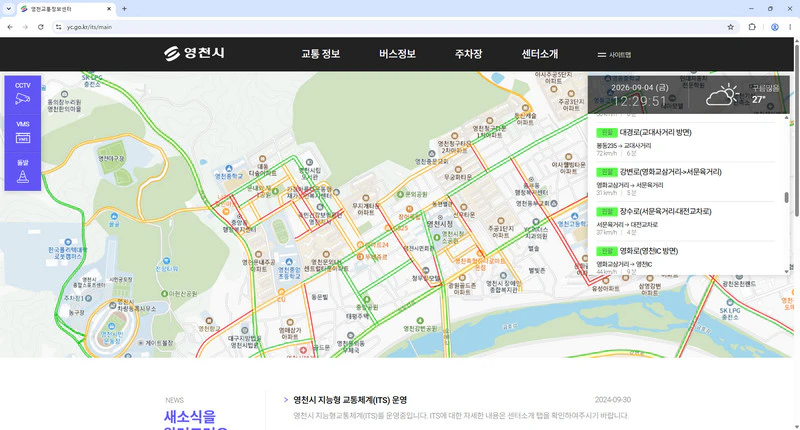Open the 사이트맵 hamburger link

(614, 55)
